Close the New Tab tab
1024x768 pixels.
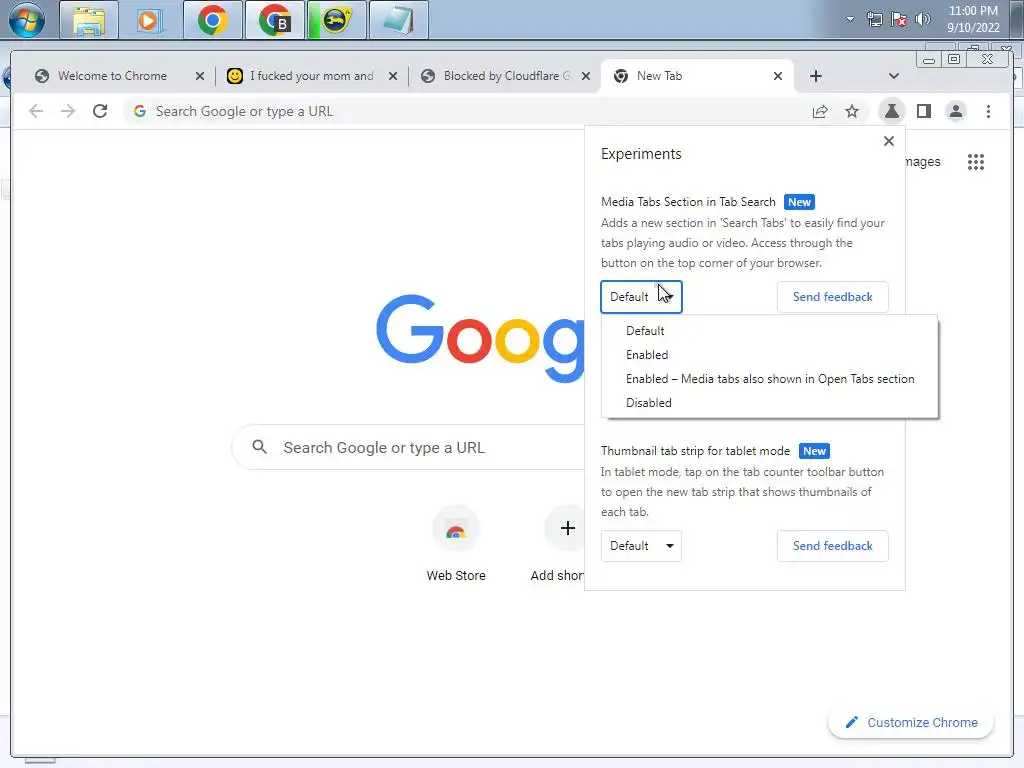pos(777,76)
